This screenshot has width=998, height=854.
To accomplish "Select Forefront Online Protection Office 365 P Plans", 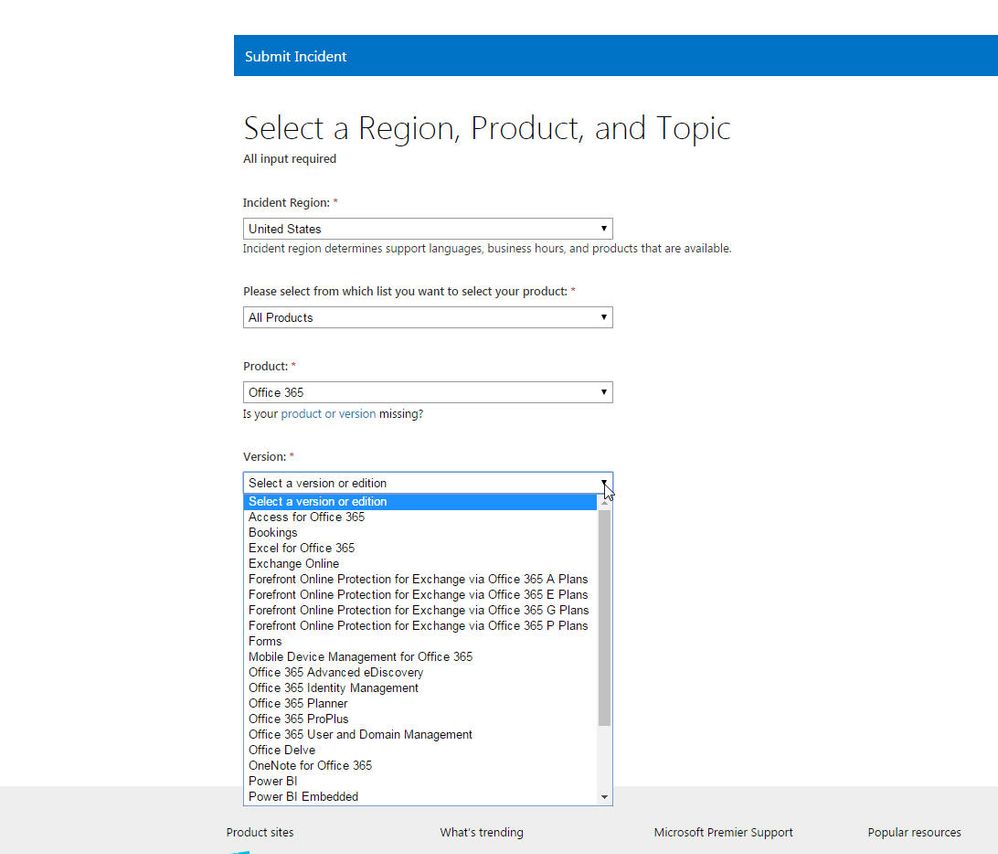I will click(420, 626).
